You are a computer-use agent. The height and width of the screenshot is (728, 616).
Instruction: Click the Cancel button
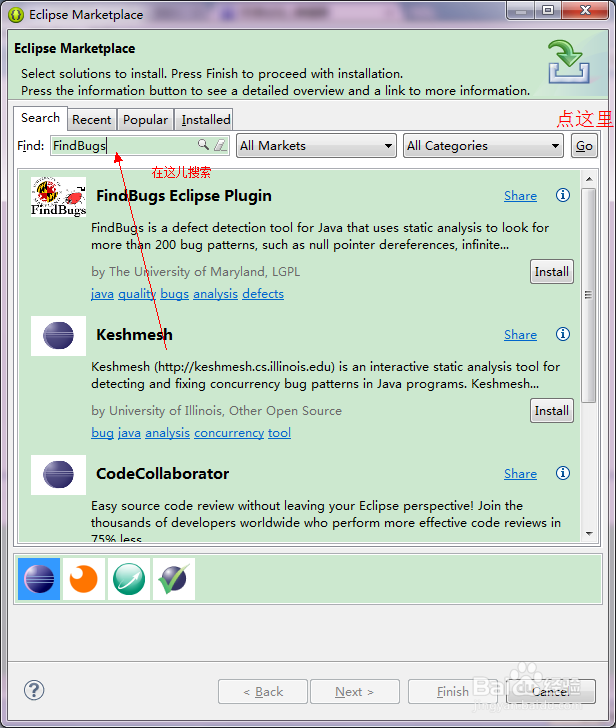(551, 692)
